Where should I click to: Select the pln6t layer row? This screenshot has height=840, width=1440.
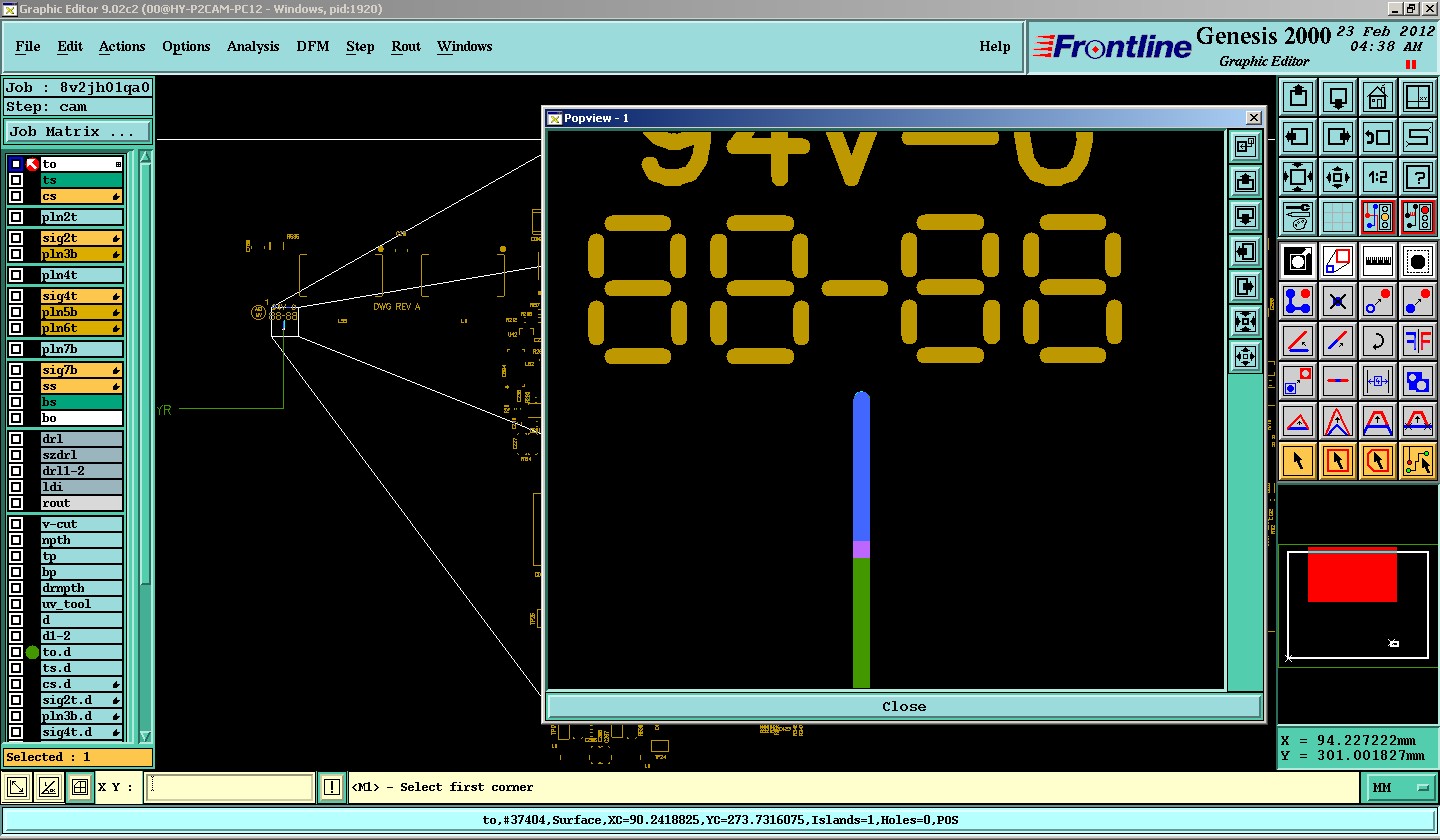pos(81,328)
